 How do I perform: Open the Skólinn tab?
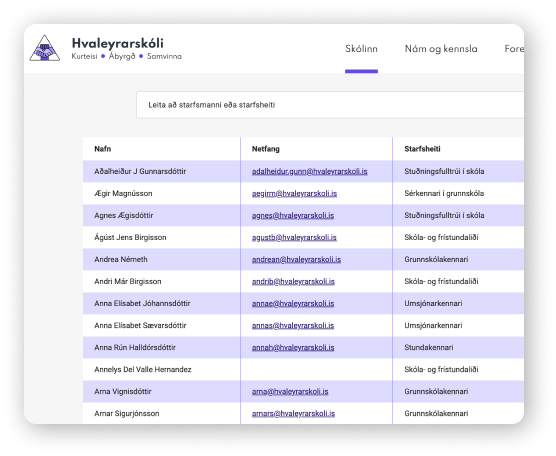[x=361, y=49]
